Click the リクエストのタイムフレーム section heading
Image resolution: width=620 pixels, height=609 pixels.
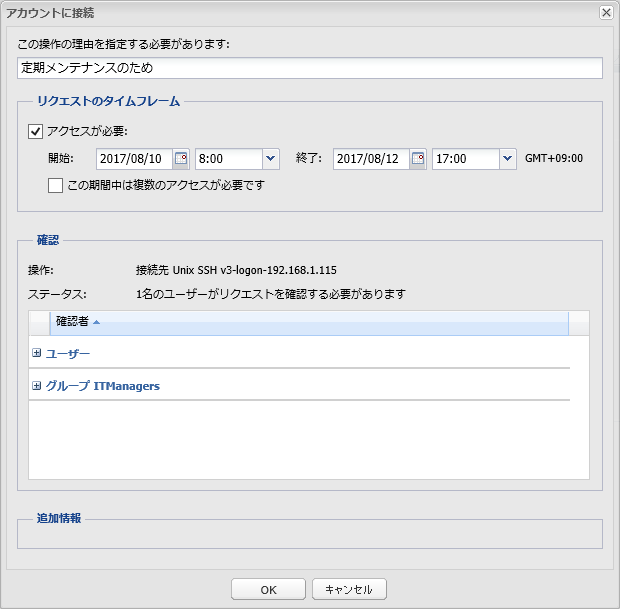click(x=108, y=101)
